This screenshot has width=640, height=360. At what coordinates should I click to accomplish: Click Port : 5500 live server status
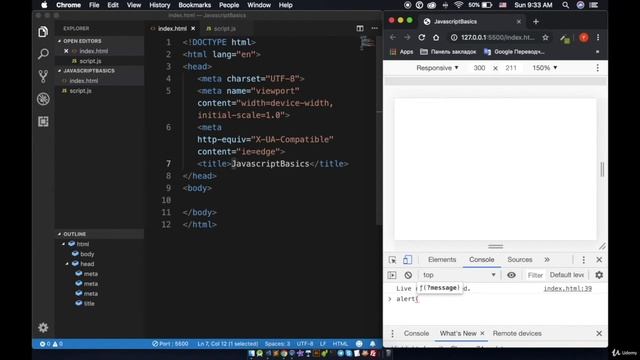170,344
